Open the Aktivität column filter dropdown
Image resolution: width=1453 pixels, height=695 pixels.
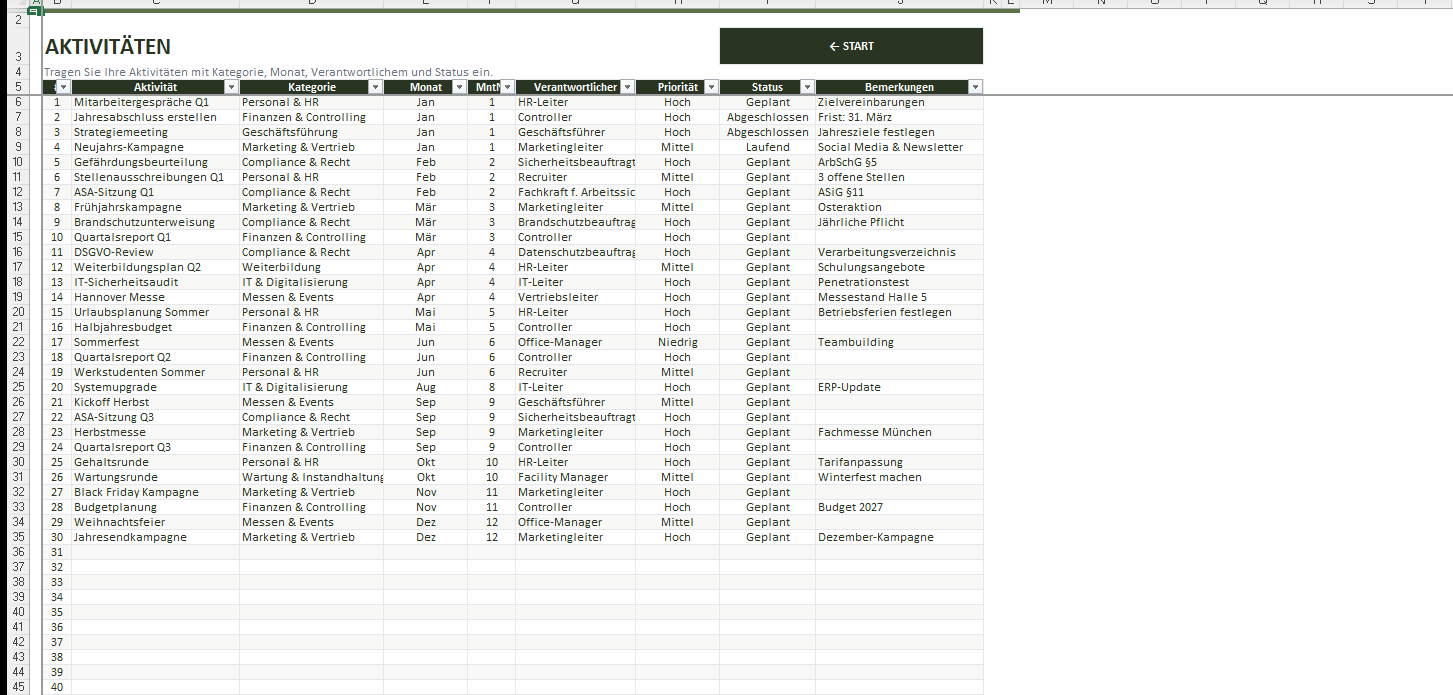coord(232,88)
